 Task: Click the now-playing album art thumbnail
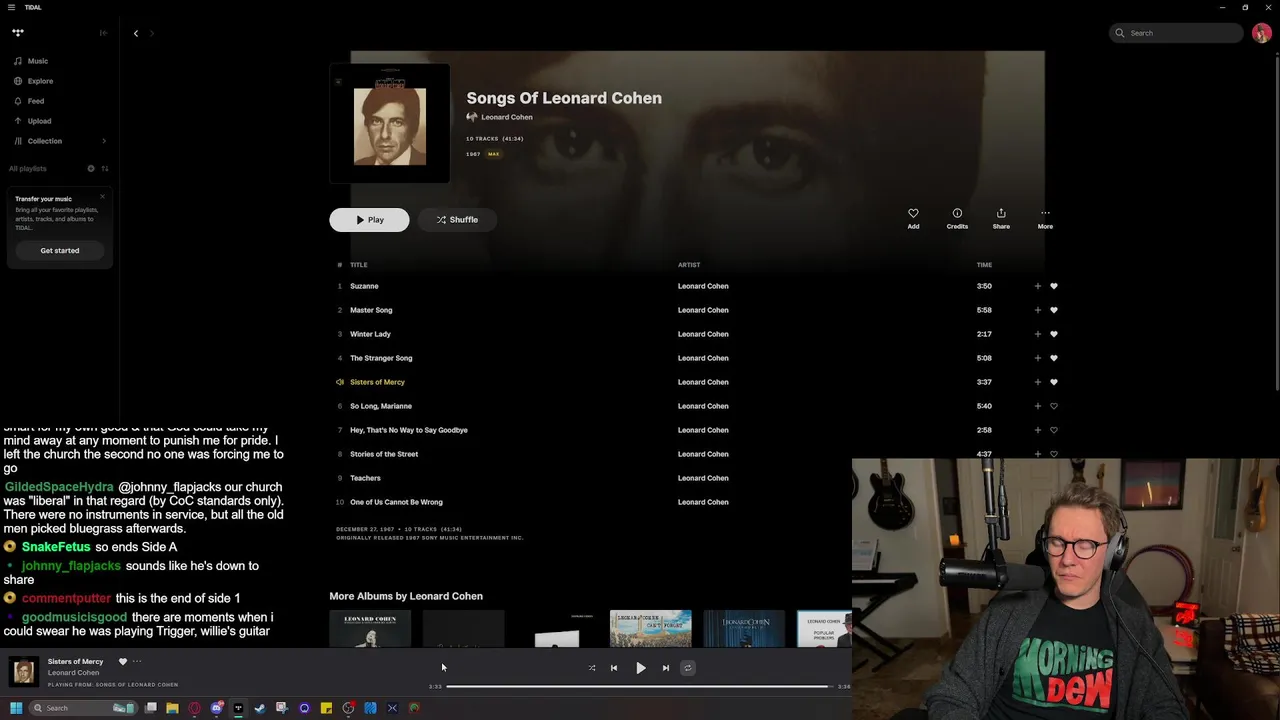click(x=24, y=672)
